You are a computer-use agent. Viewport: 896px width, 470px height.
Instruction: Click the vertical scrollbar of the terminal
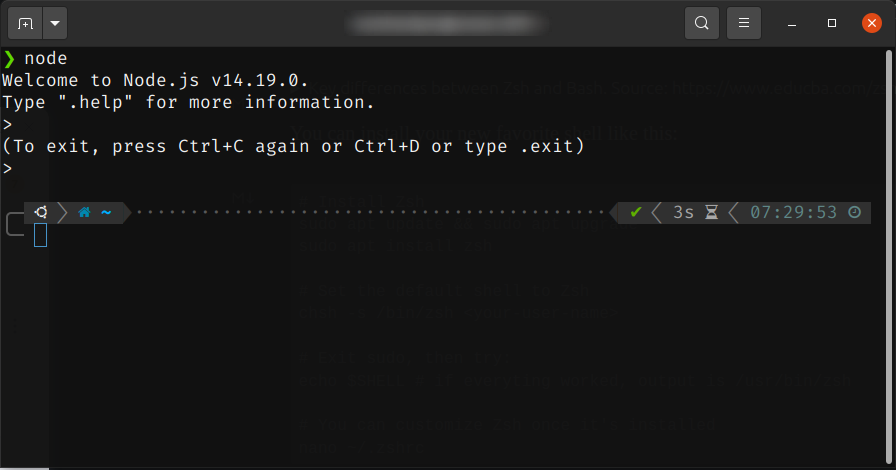click(889, 258)
